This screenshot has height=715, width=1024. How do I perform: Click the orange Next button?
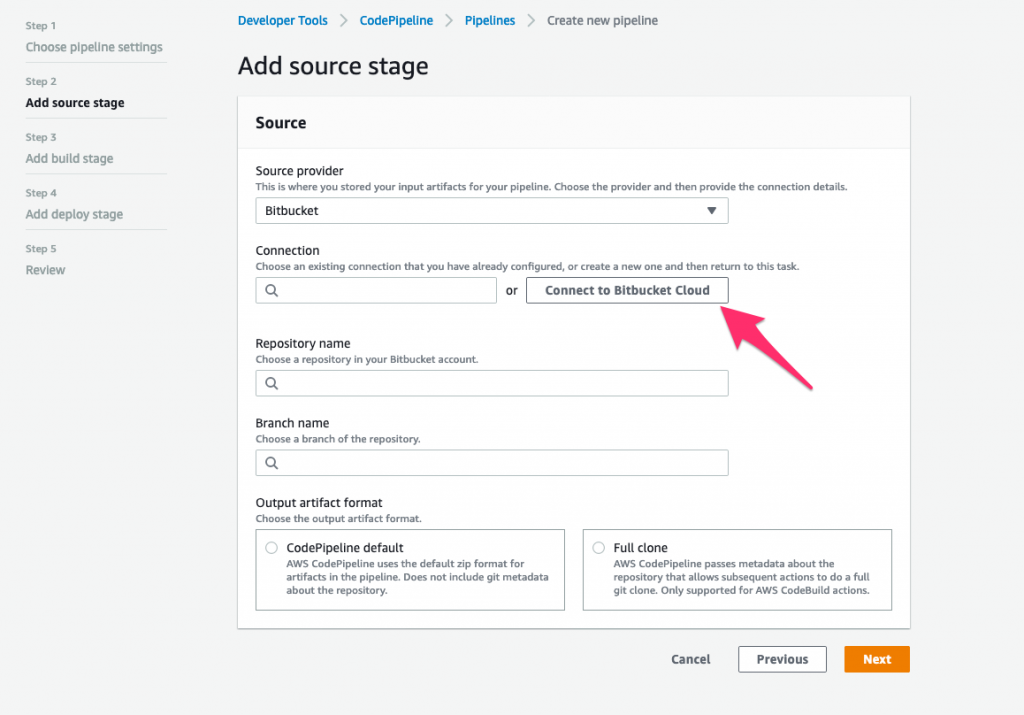coord(877,659)
